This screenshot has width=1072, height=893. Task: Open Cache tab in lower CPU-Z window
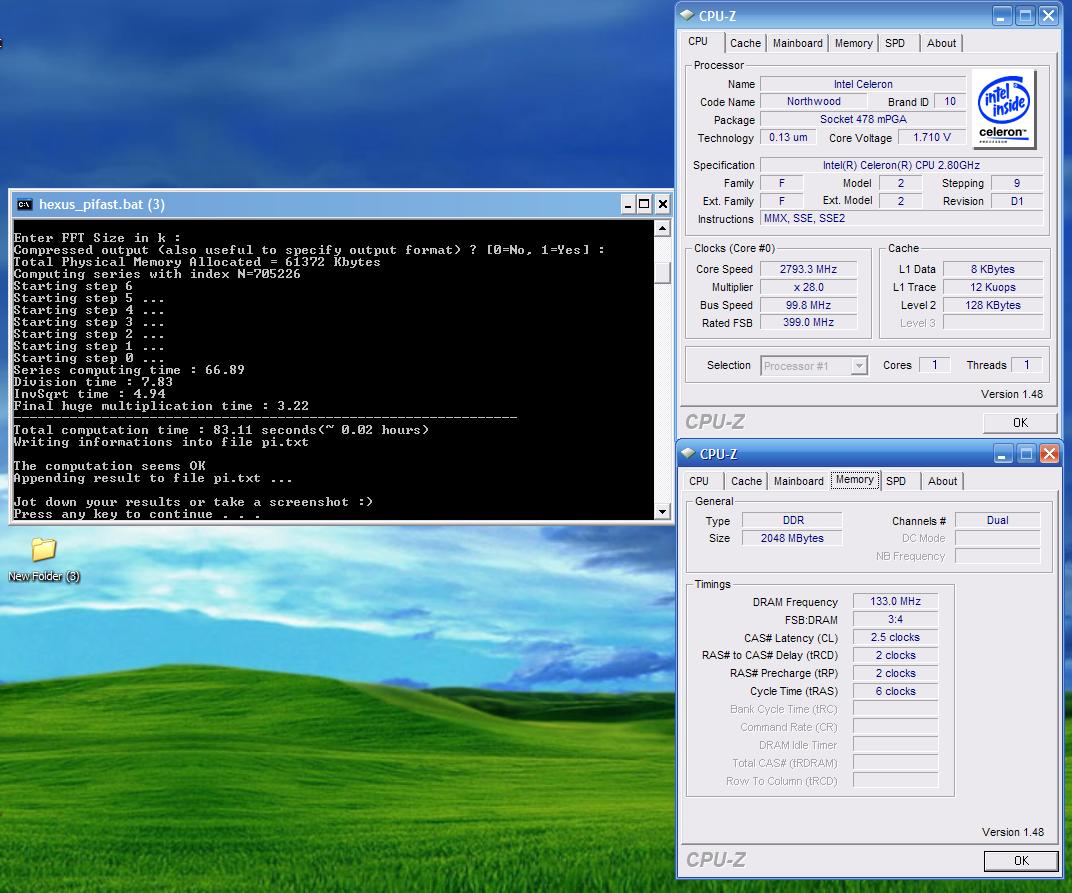click(746, 481)
